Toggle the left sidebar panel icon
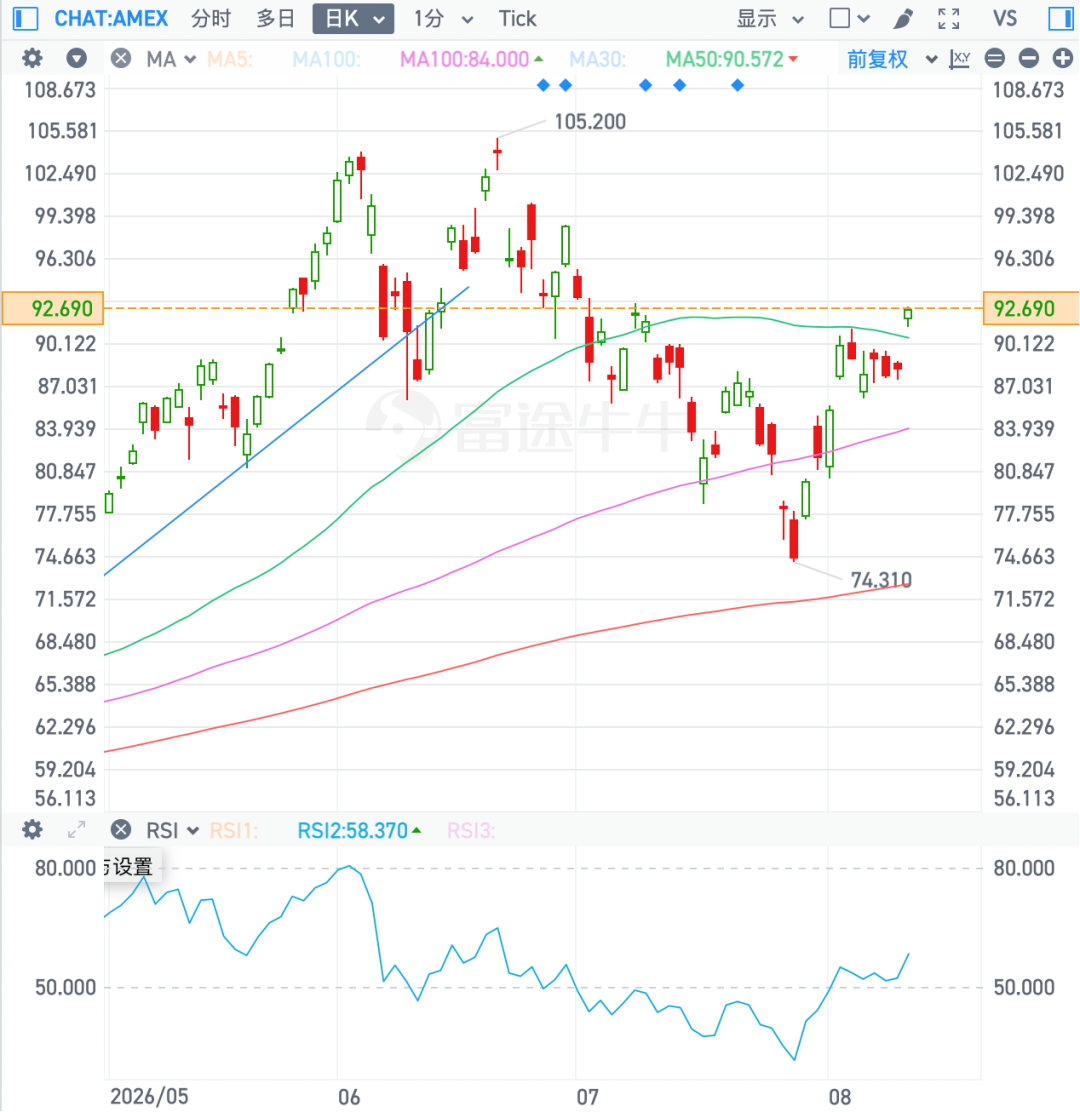Screen dimensions: 1080x1112 click(26, 18)
